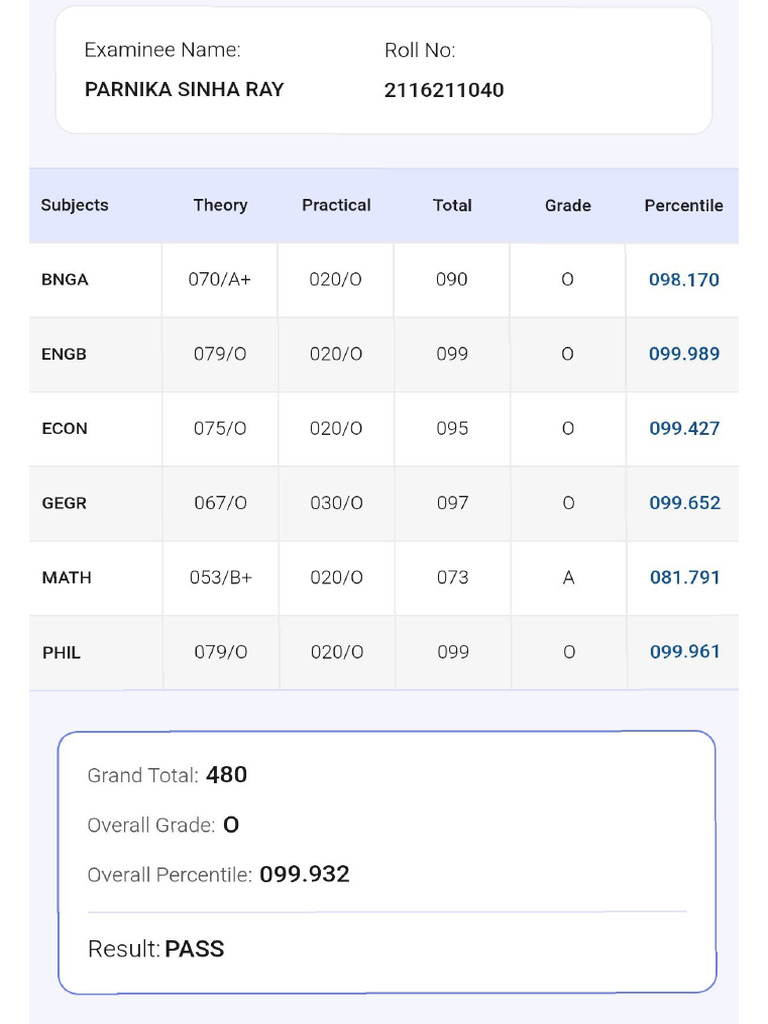Click the Percentile column header
The width and height of the screenshot is (768, 1024).
tap(684, 205)
